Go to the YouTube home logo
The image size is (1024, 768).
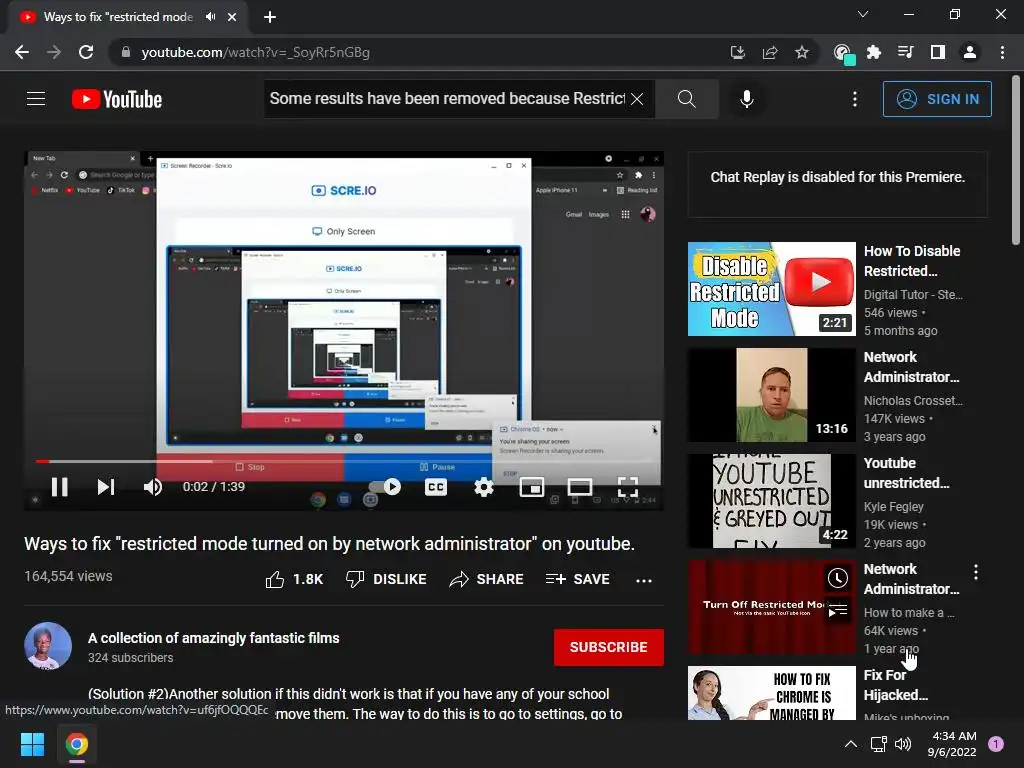[117, 99]
